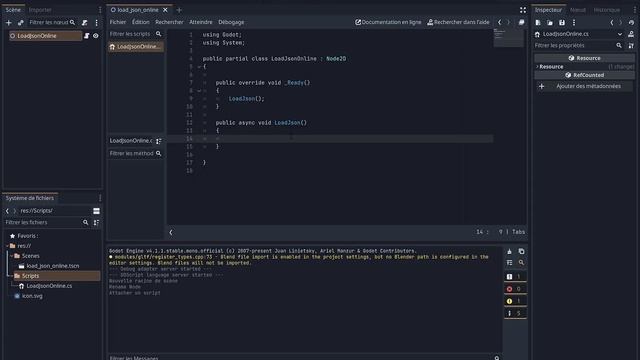640x360 pixels.
Task: Open the FileSystem dock three-dot menu
Action: (100, 198)
